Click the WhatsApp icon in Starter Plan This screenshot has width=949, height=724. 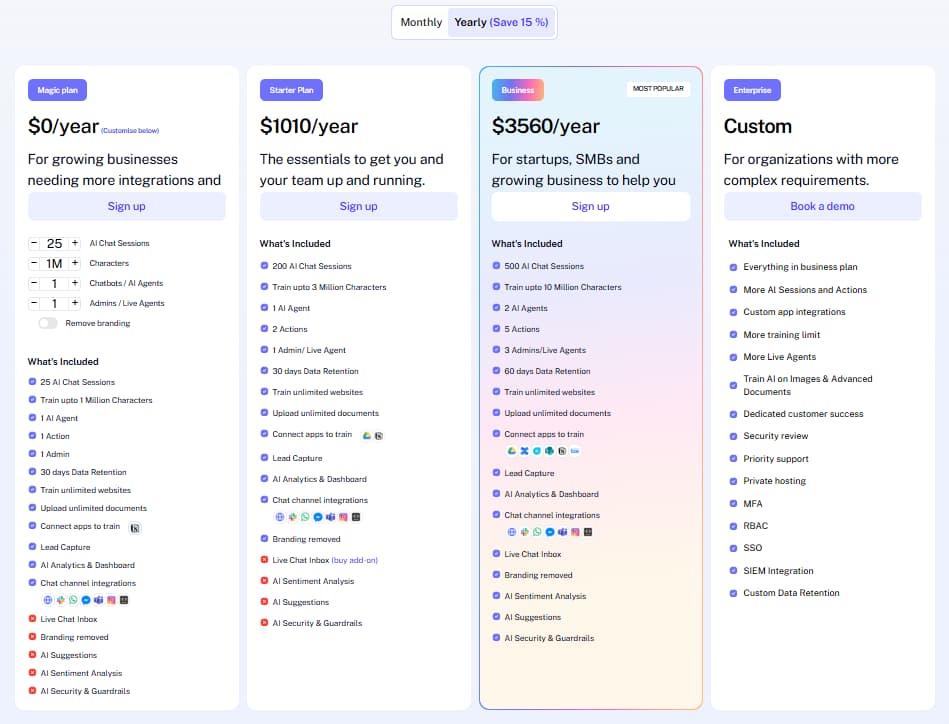coord(305,517)
